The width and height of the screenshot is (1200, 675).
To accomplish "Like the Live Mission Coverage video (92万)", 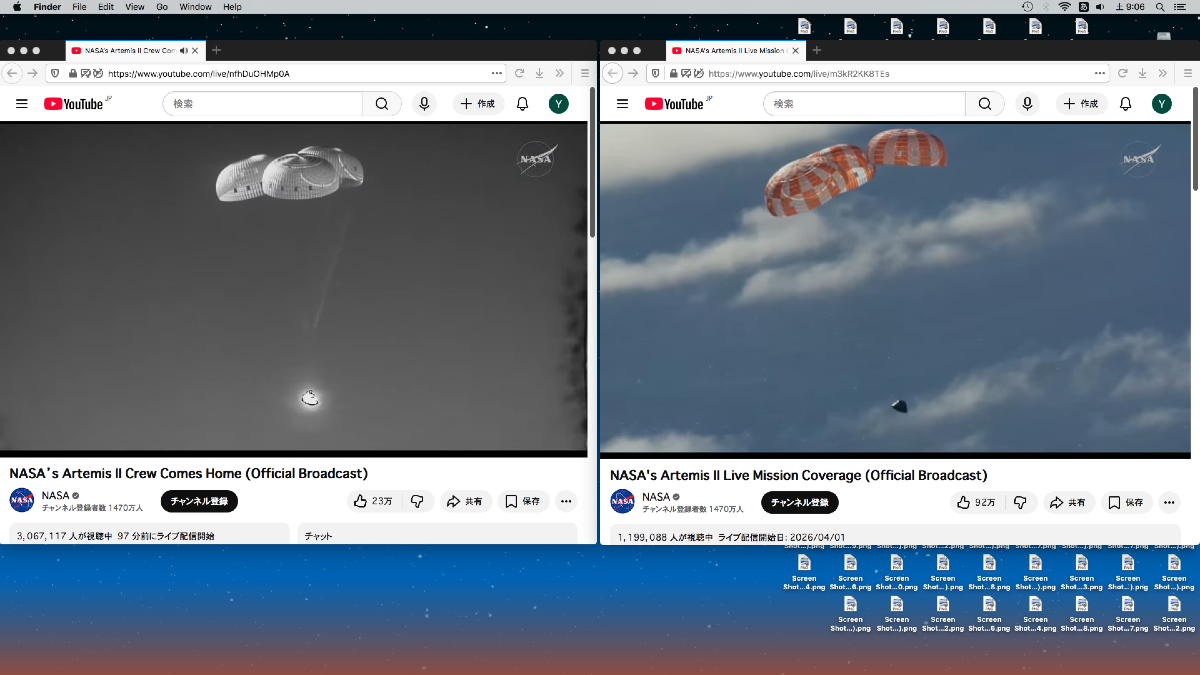I will (975, 502).
